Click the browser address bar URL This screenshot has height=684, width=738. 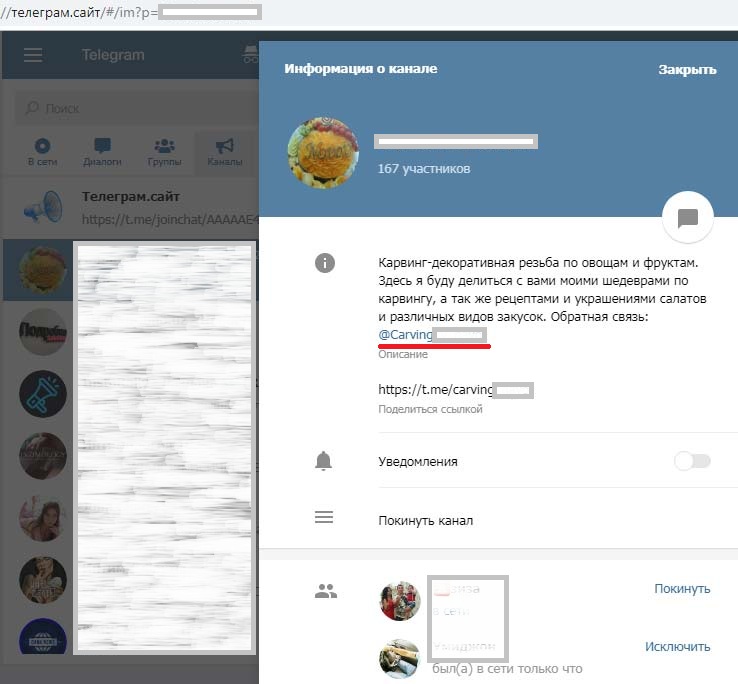tap(131, 12)
